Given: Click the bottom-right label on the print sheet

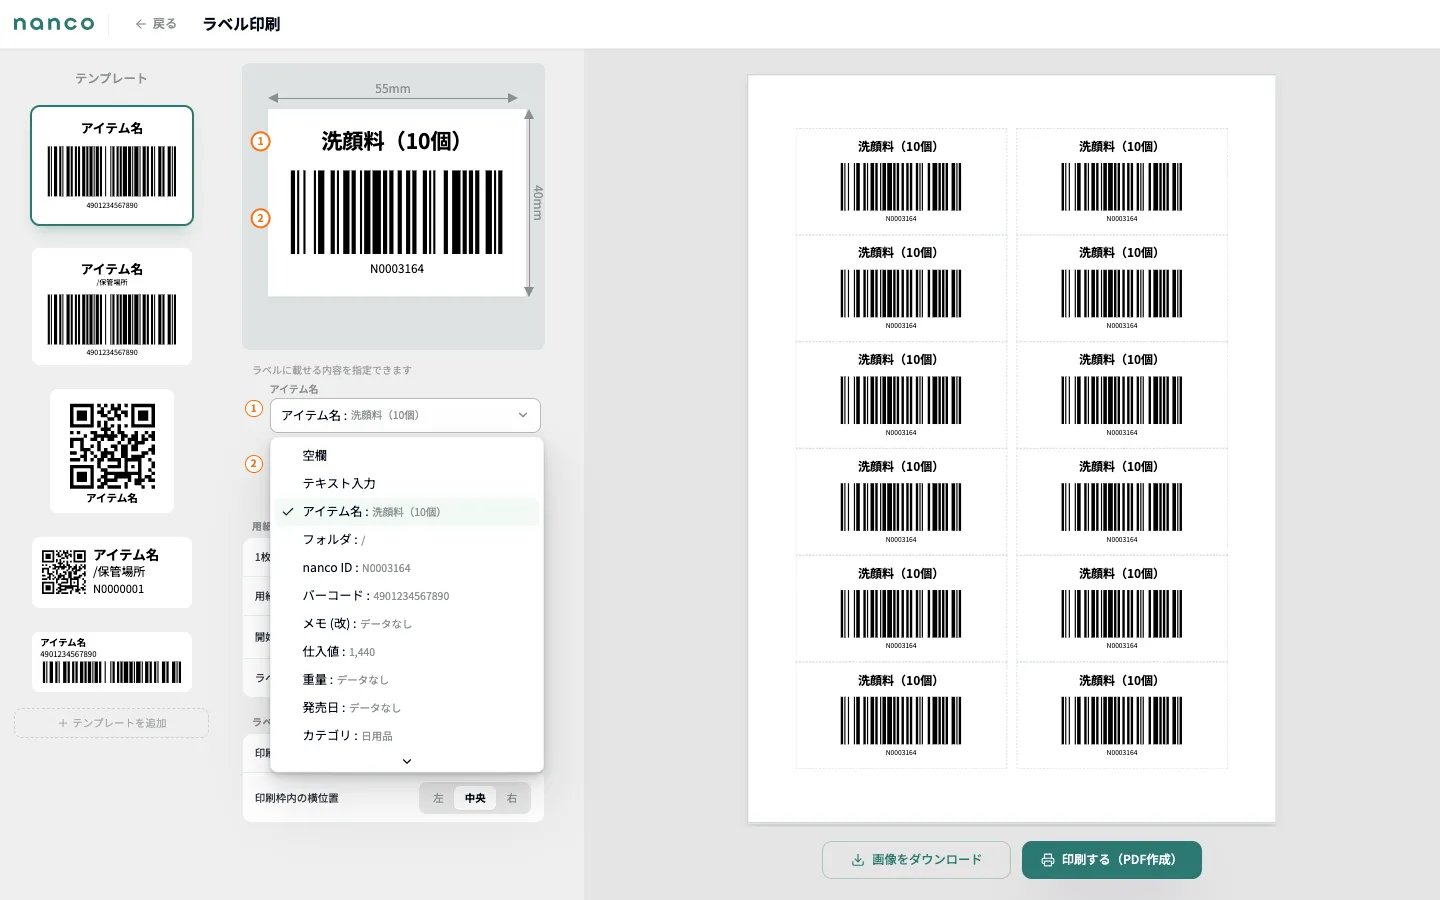Looking at the screenshot, I should [x=1122, y=715].
